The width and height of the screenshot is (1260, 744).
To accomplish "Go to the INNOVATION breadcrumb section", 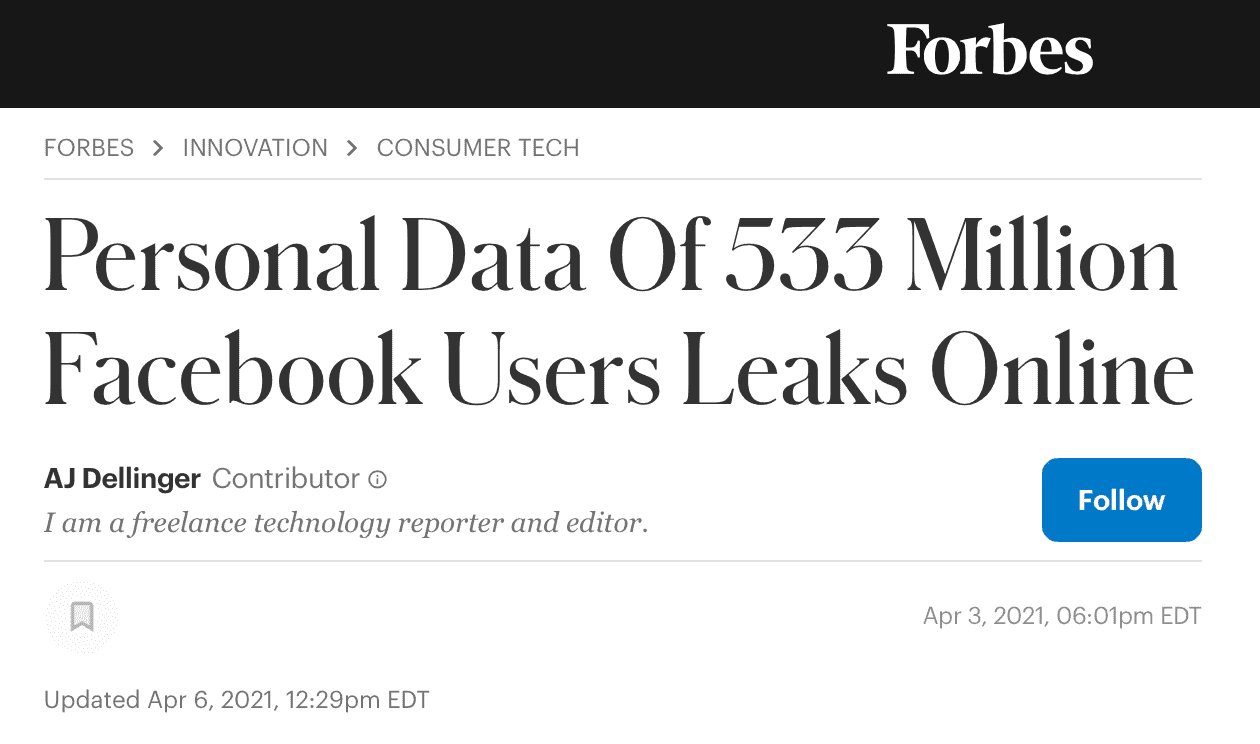I will click(x=255, y=148).
